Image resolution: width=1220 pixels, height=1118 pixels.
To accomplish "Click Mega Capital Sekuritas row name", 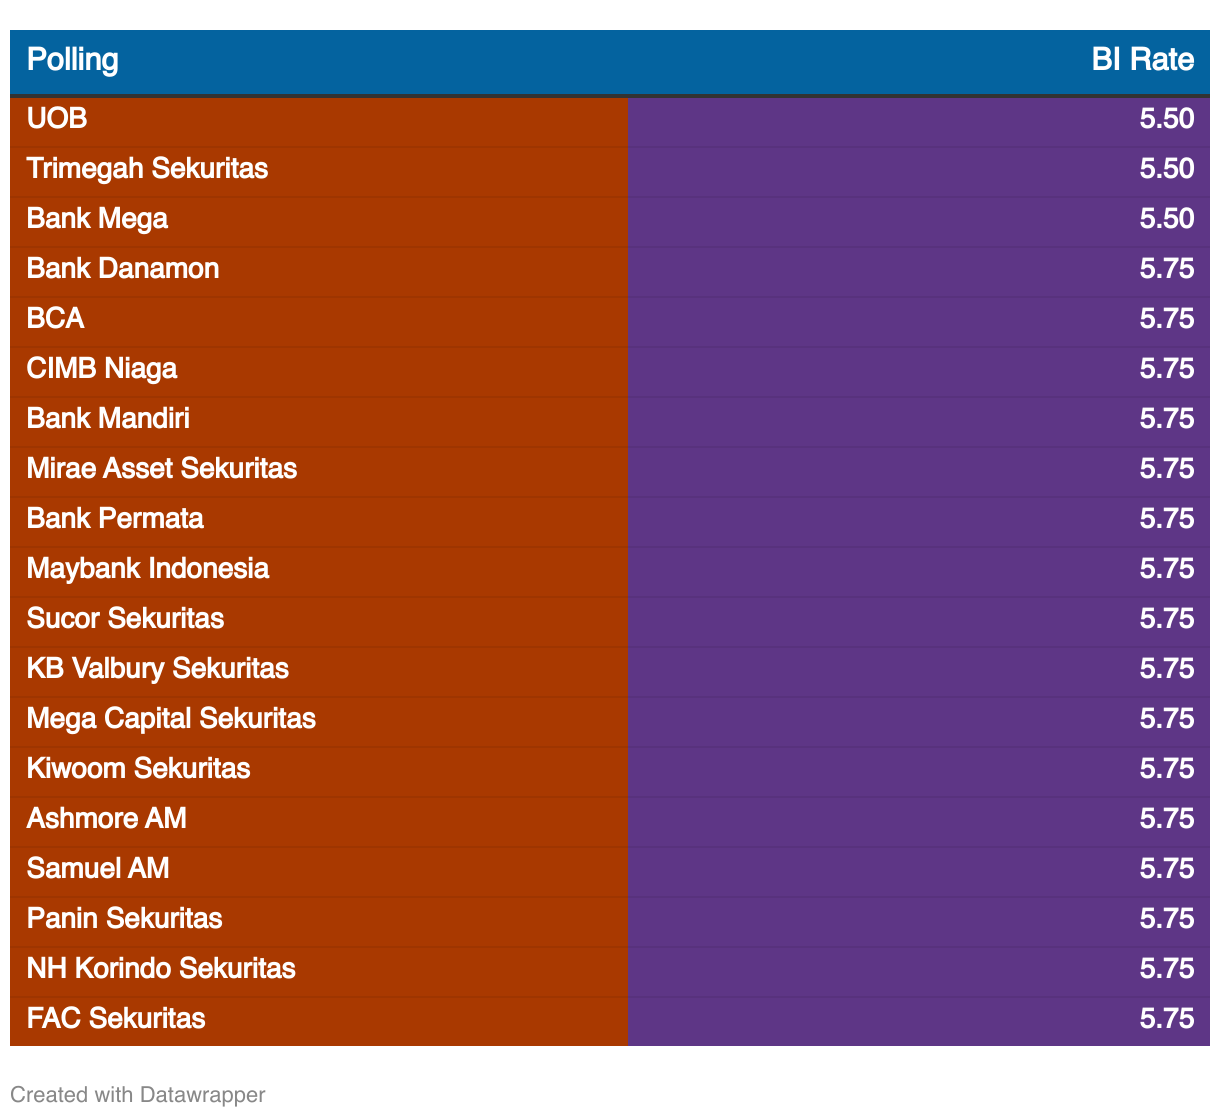I will click(x=171, y=718).
